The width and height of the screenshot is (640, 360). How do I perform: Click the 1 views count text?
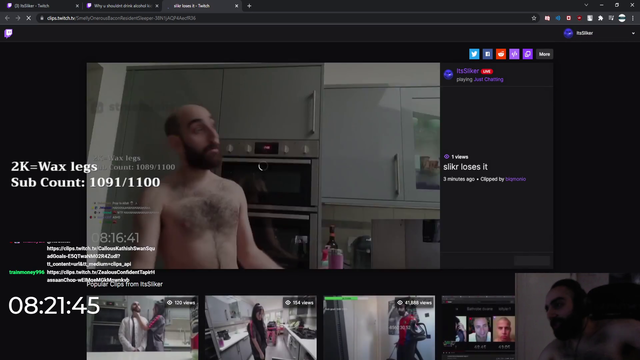point(460,157)
